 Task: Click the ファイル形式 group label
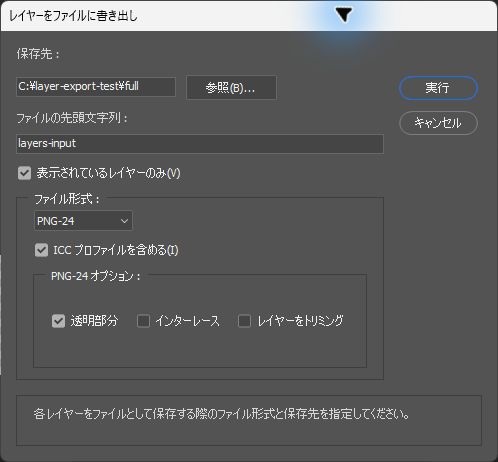(x=67, y=199)
